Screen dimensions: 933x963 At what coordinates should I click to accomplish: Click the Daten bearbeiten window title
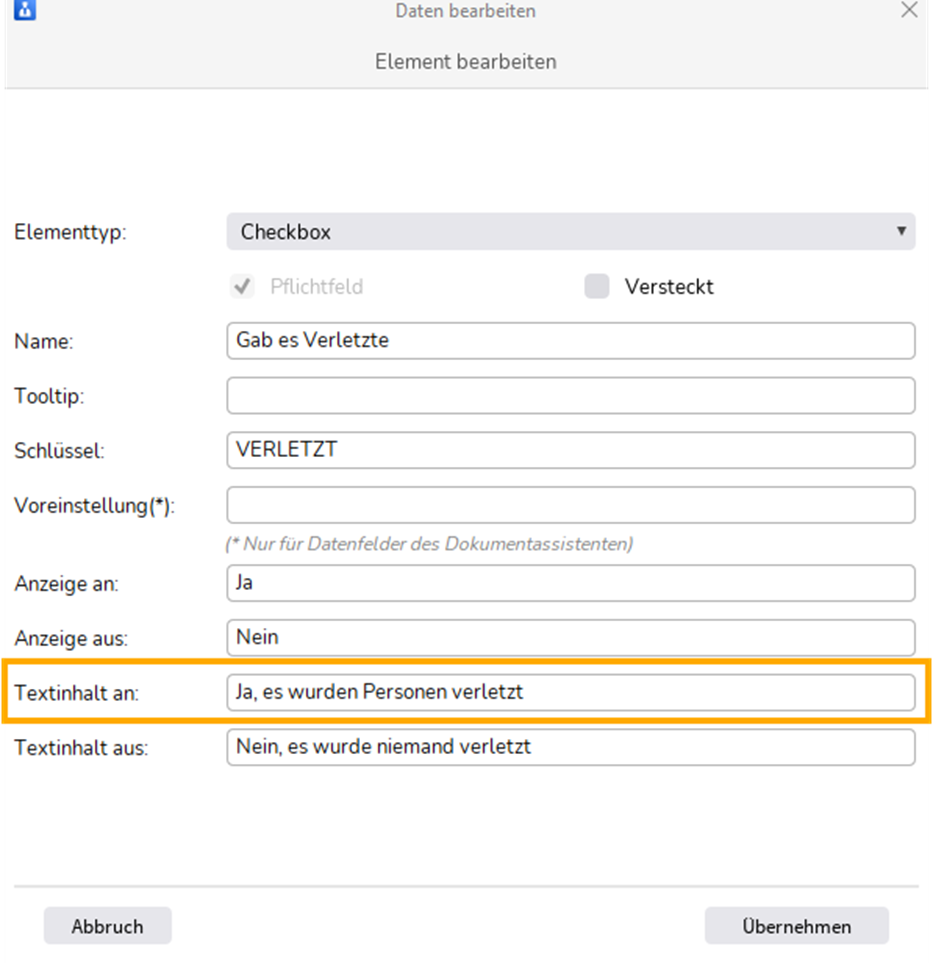(466, 10)
